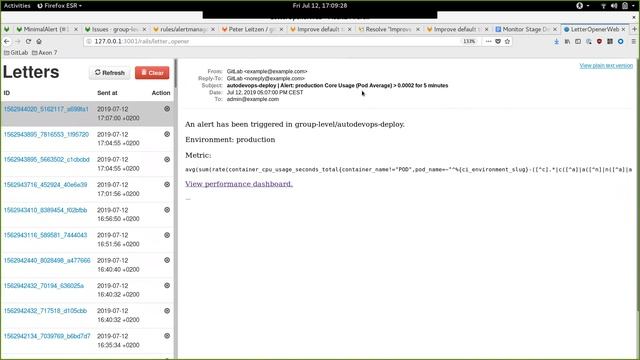
Task: Click the email subject line text
Action: [x=337, y=85]
